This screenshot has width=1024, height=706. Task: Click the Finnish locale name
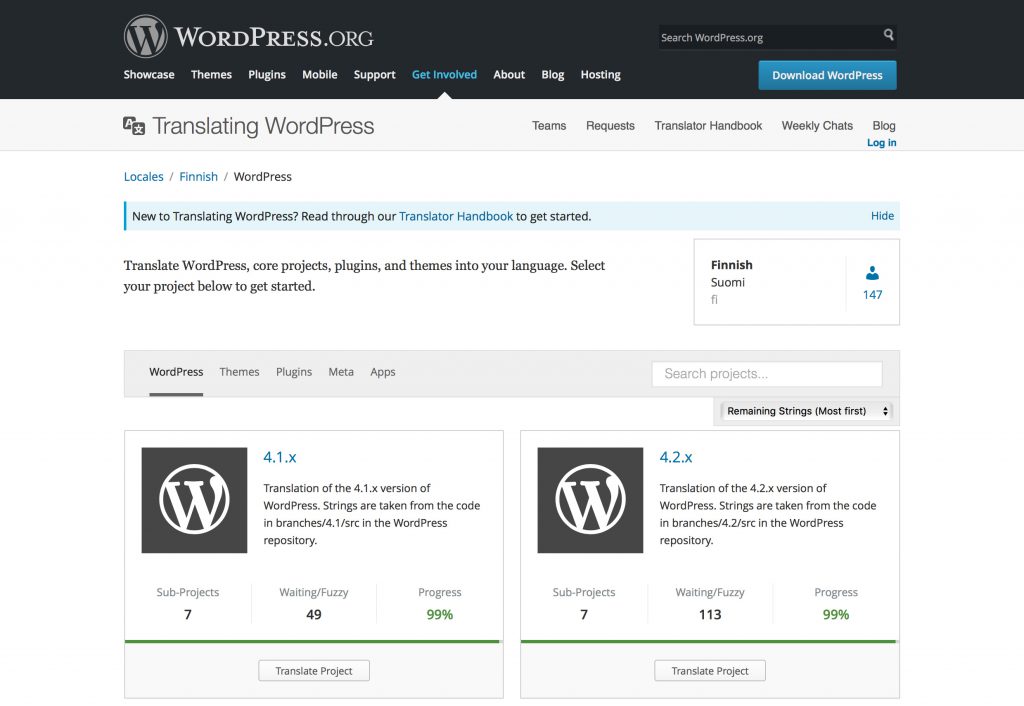[731, 265]
